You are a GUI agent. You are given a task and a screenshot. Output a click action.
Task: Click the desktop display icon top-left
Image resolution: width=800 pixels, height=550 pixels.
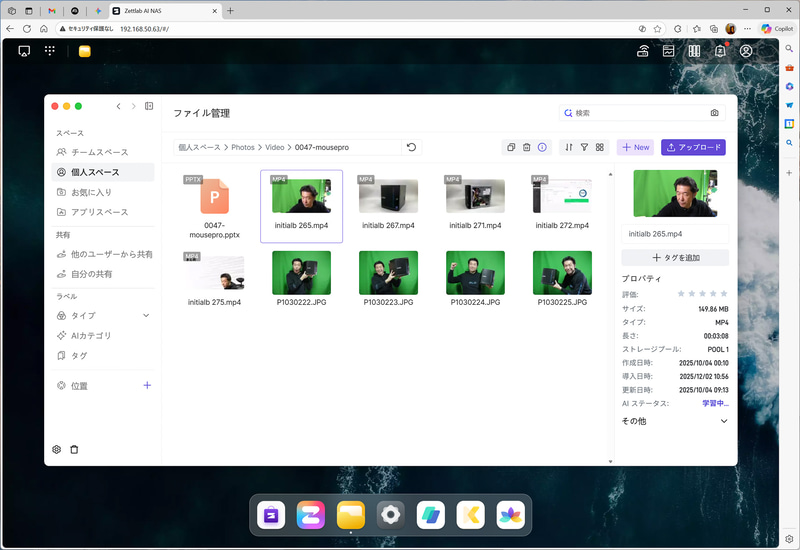(x=24, y=51)
